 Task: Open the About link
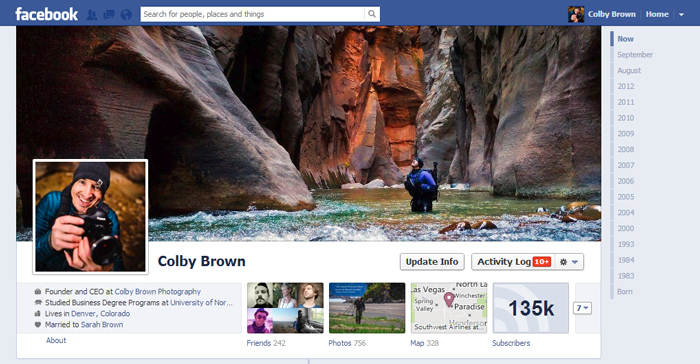pos(56,340)
